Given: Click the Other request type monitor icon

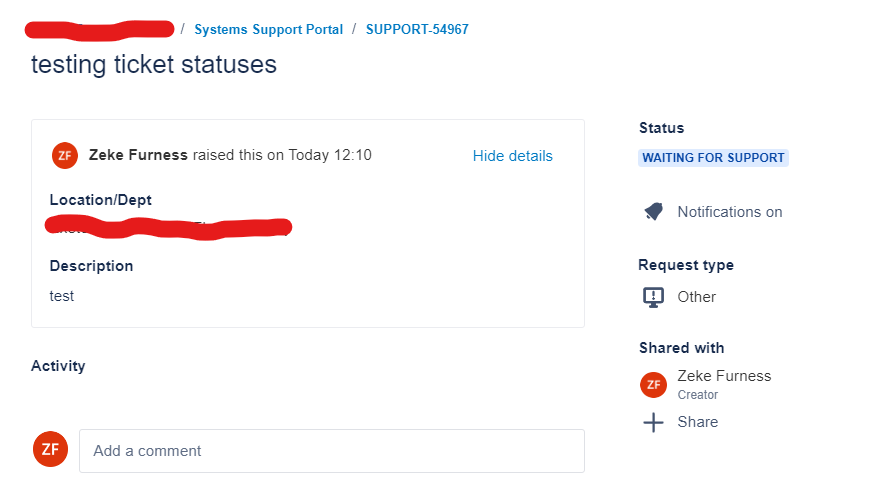Looking at the screenshot, I should (x=653, y=297).
